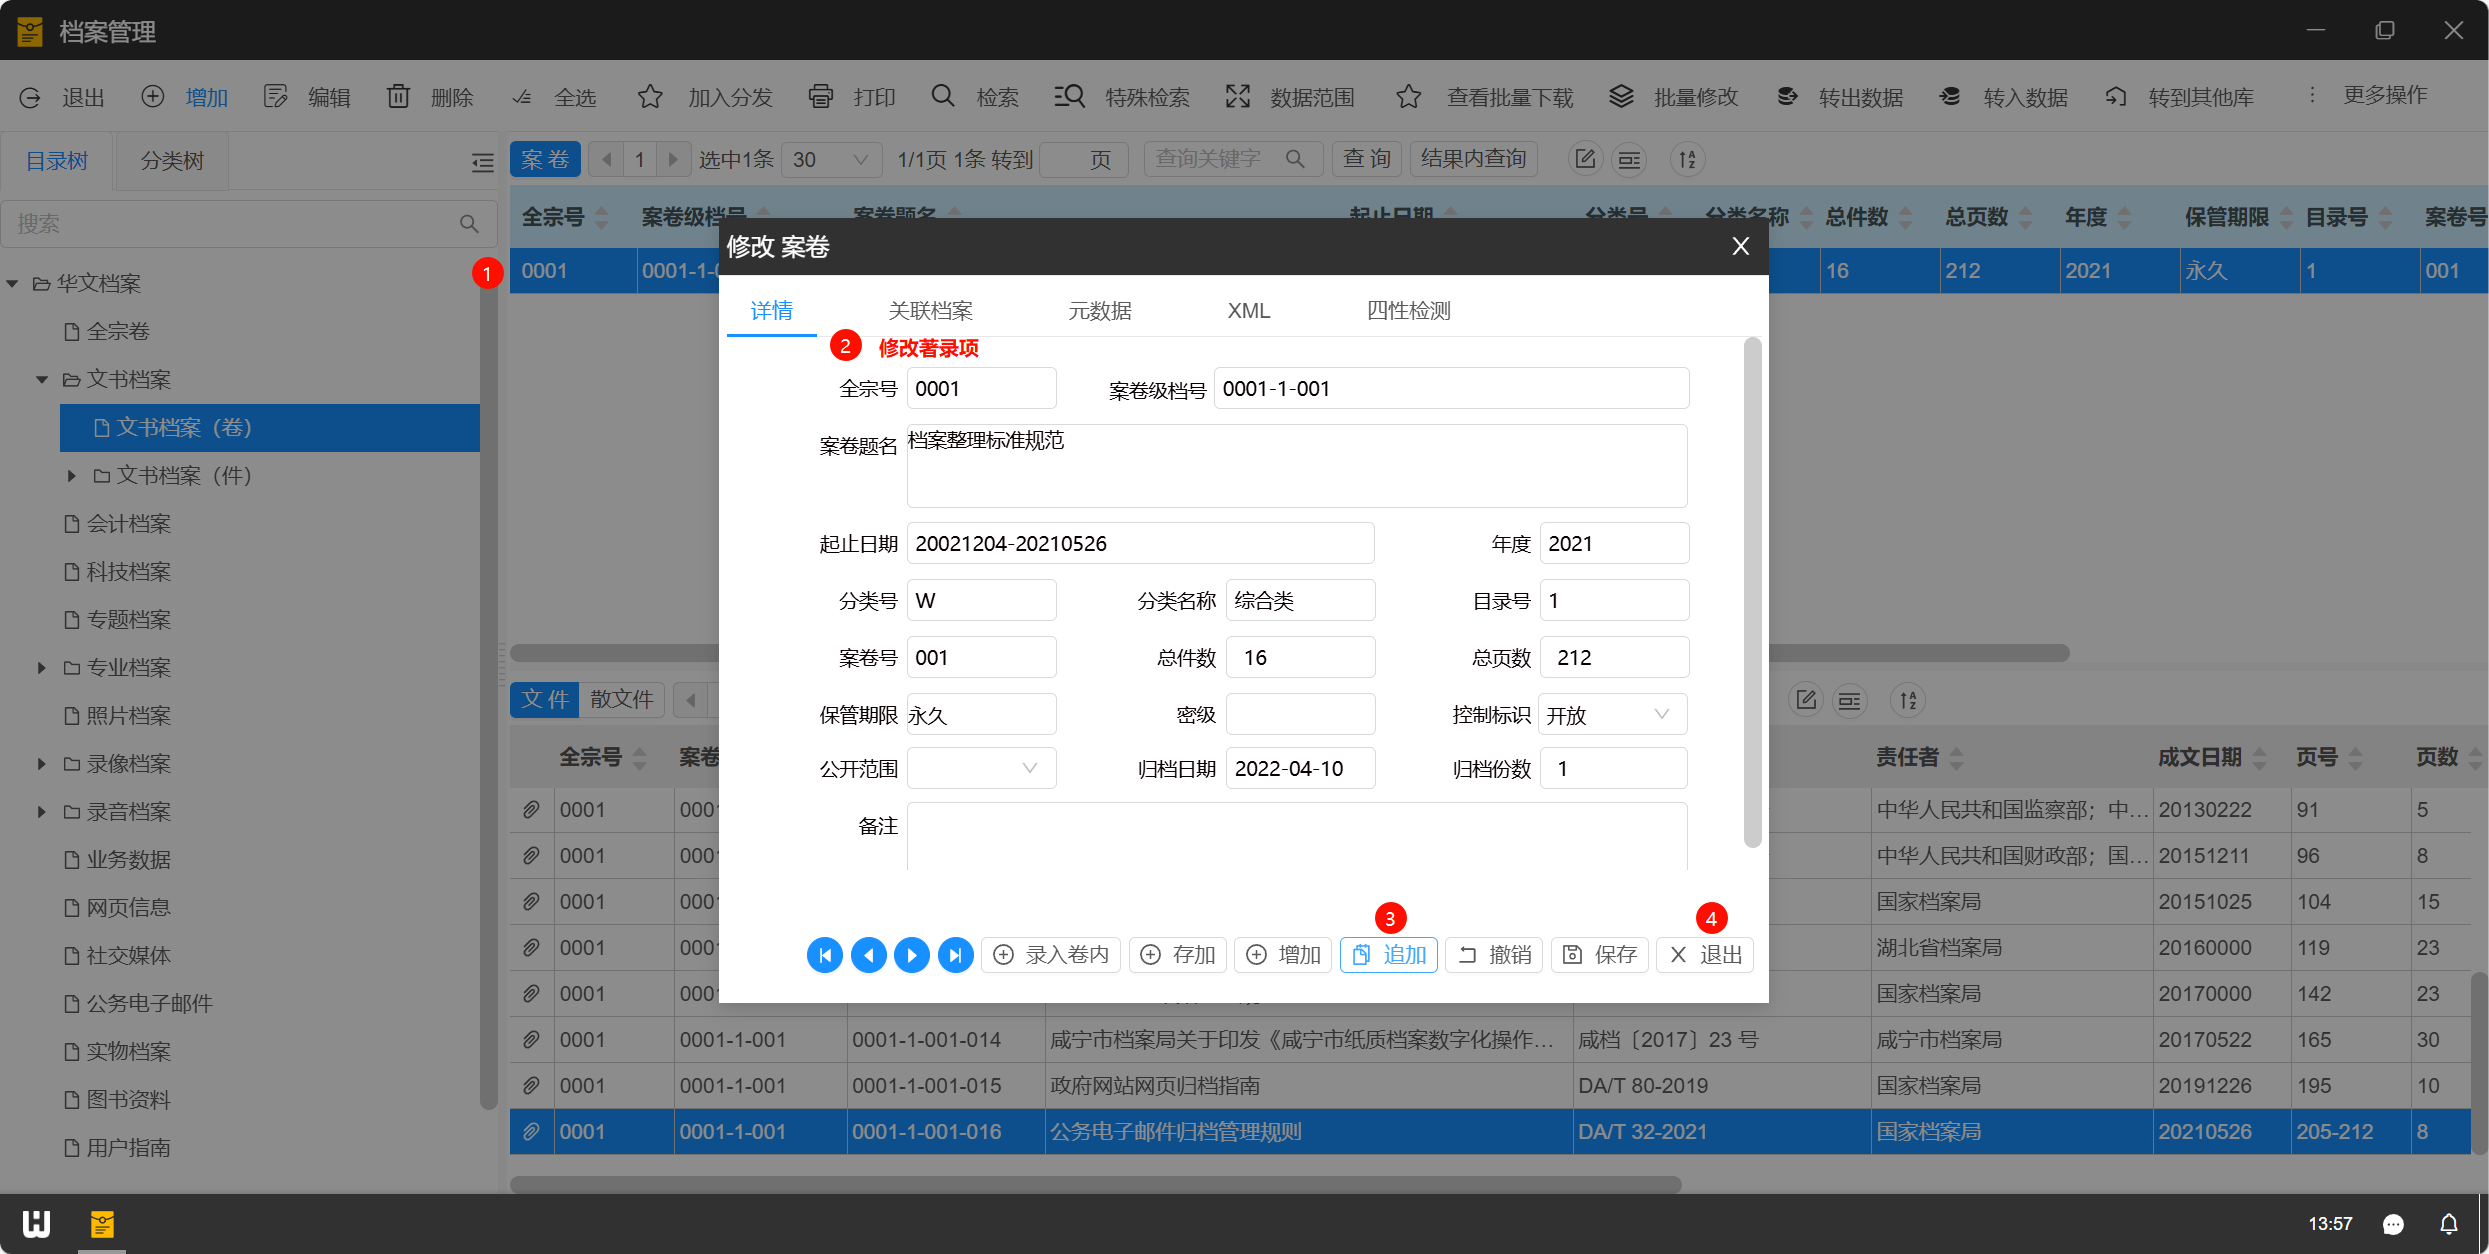Open Special Search tool
The image size is (2489, 1254).
click(1069, 96)
